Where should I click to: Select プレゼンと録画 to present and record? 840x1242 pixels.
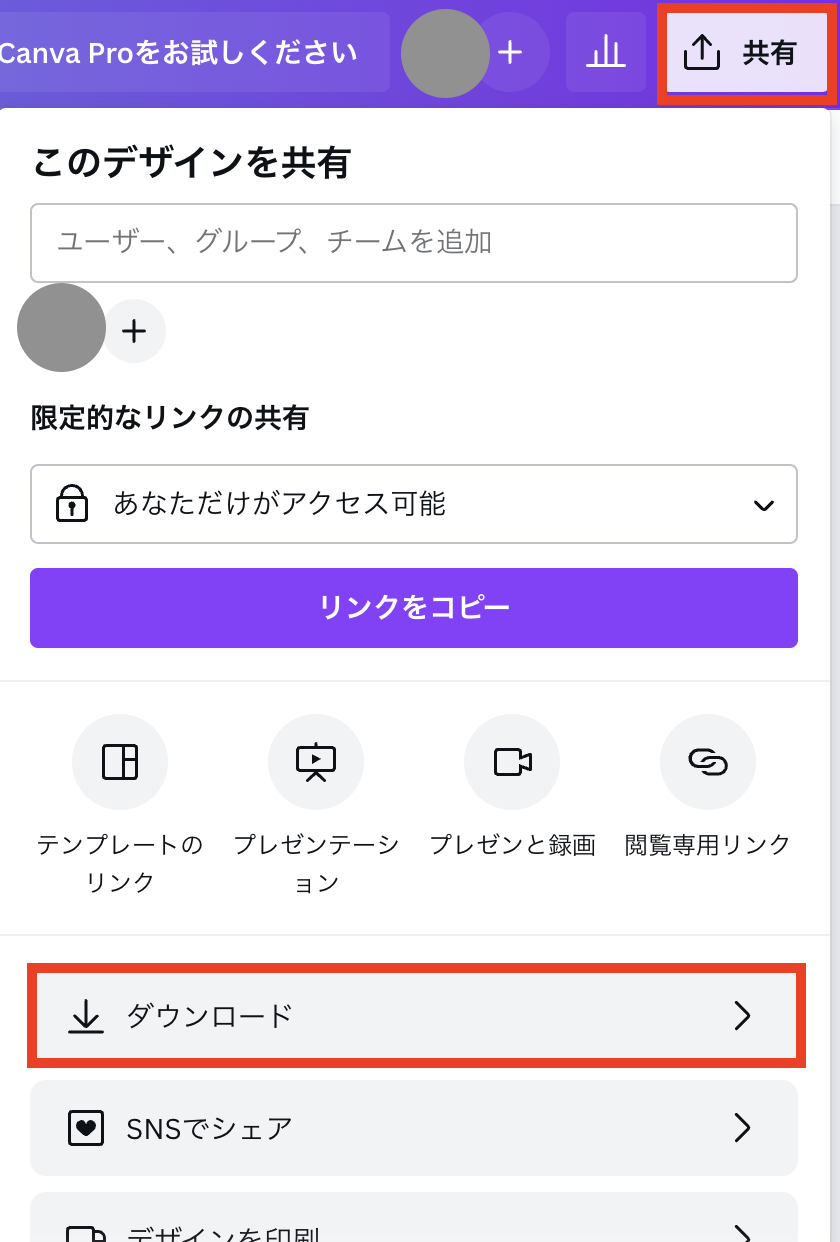512,762
